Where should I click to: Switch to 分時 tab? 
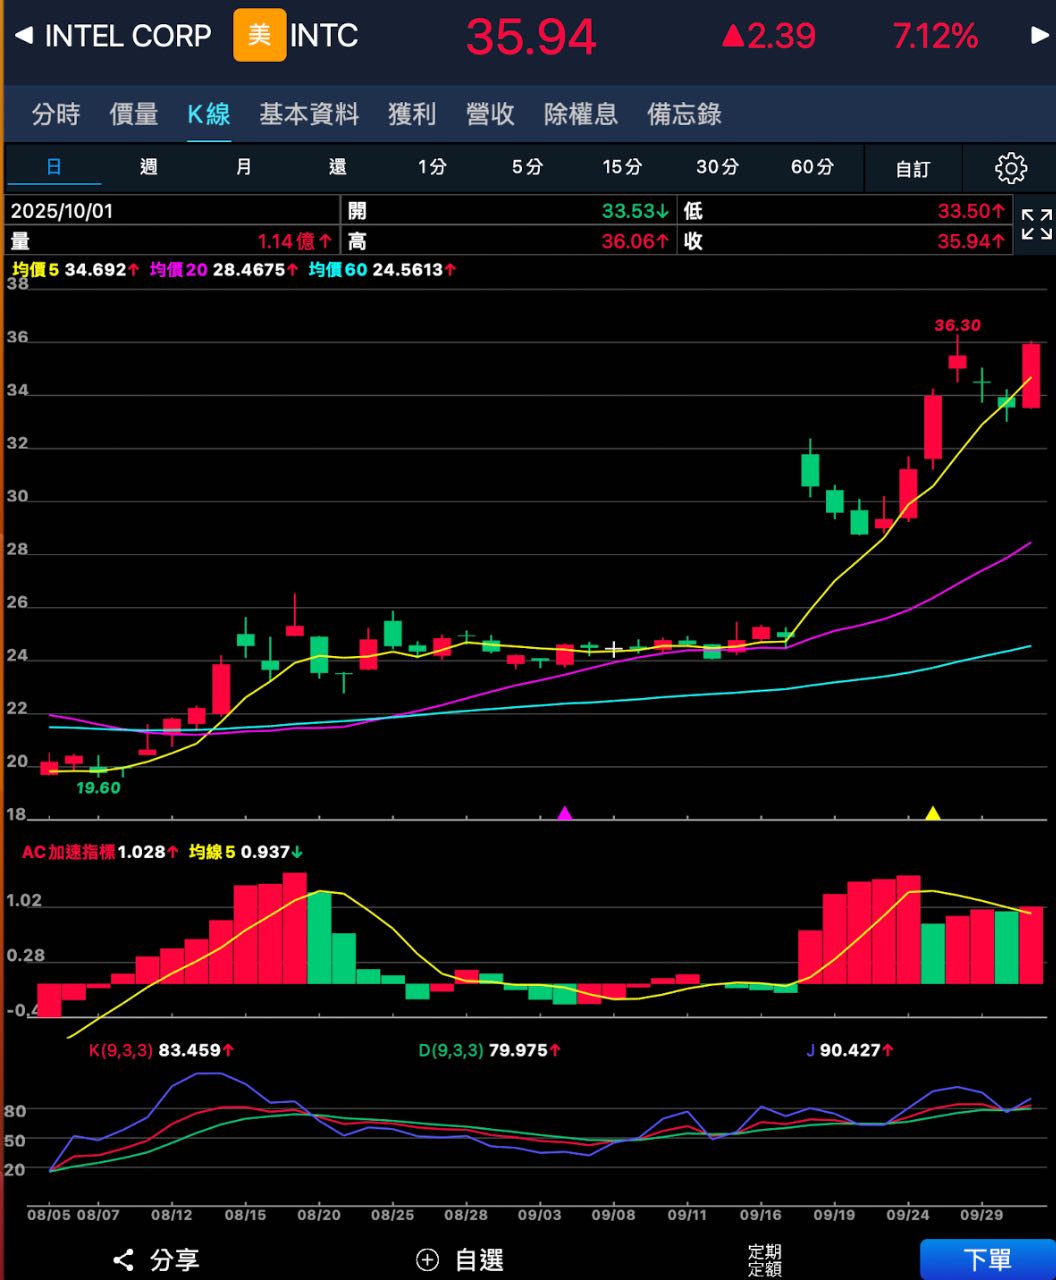pyautogui.click(x=56, y=114)
